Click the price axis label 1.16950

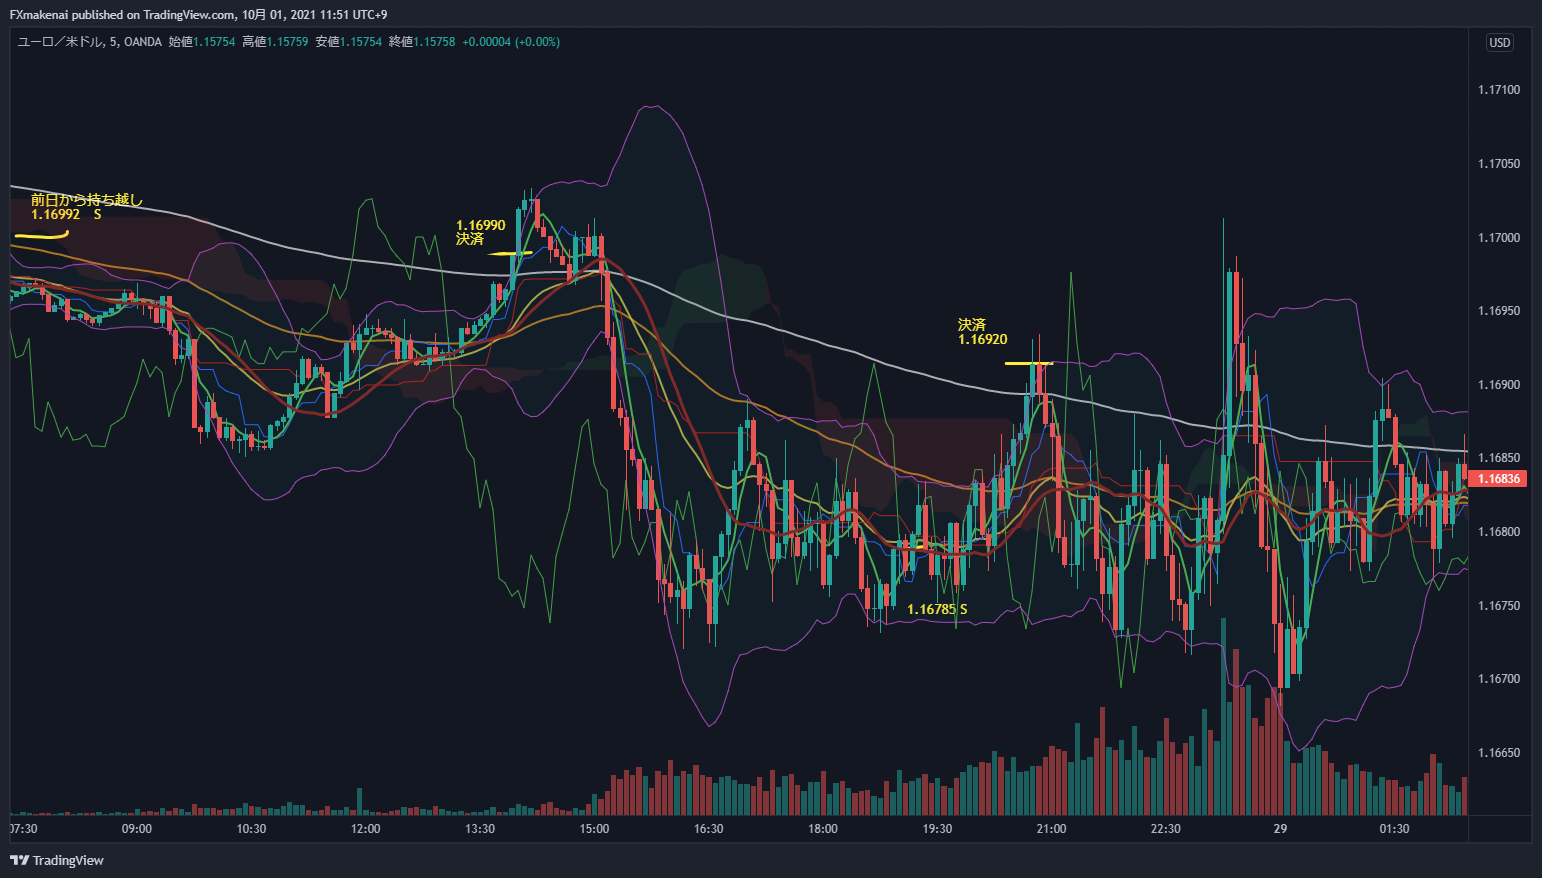[x=1499, y=311]
